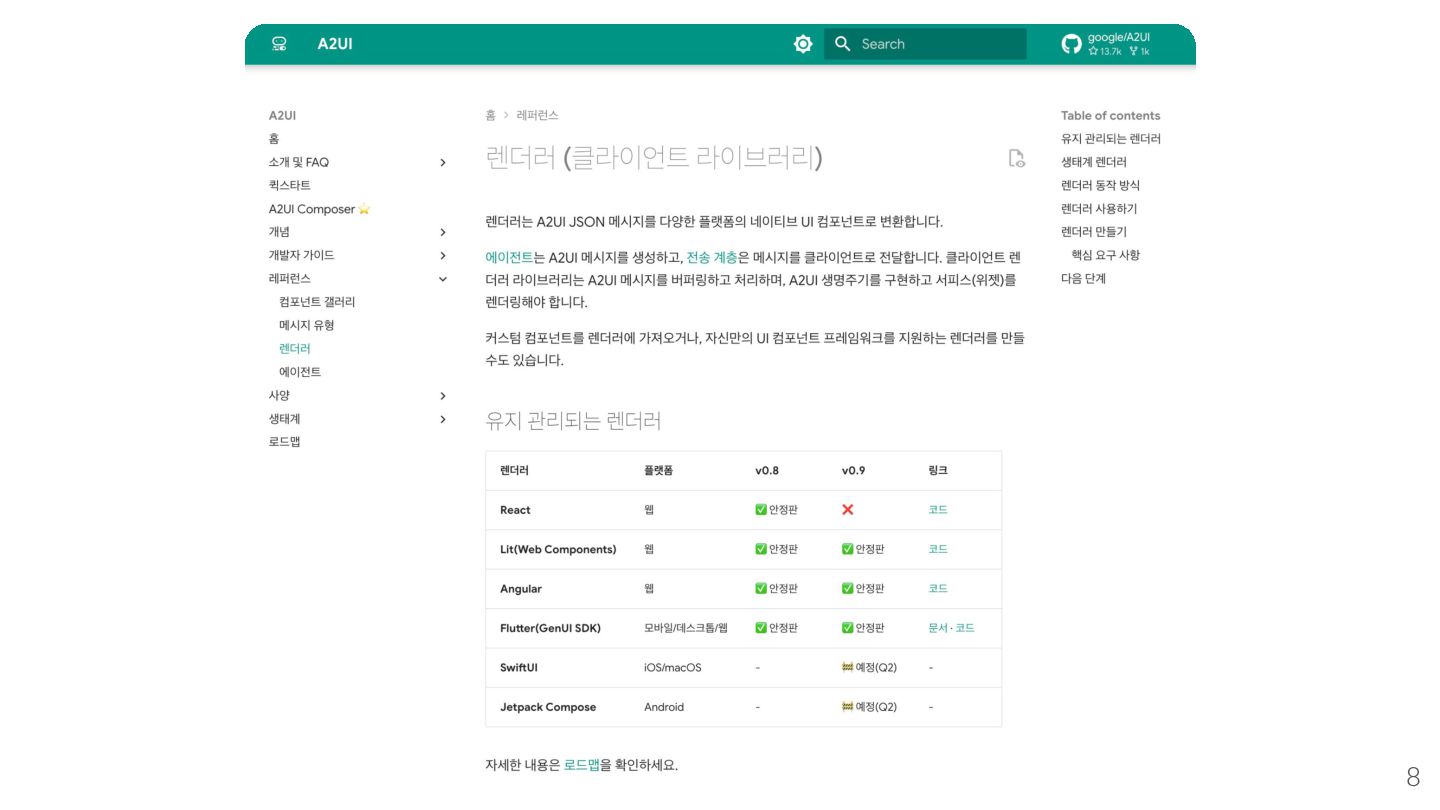Viewport: 1440px width, 810px height.
Task: Click the Search input field
Action: (925, 44)
